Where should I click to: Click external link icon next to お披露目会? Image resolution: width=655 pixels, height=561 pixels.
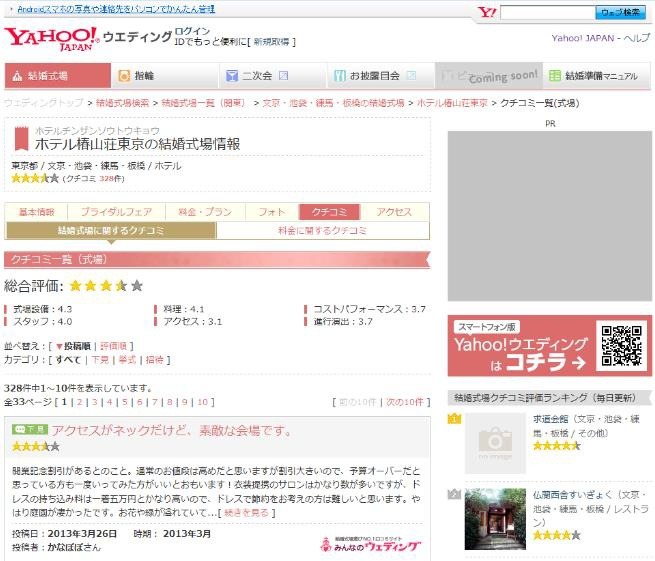coord(411,76)
